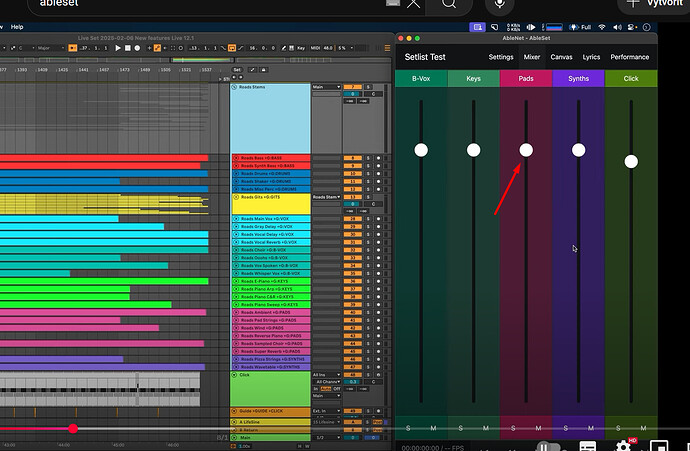Mute the Click channel in AbleSet mixer

click(x=643, y=428)
